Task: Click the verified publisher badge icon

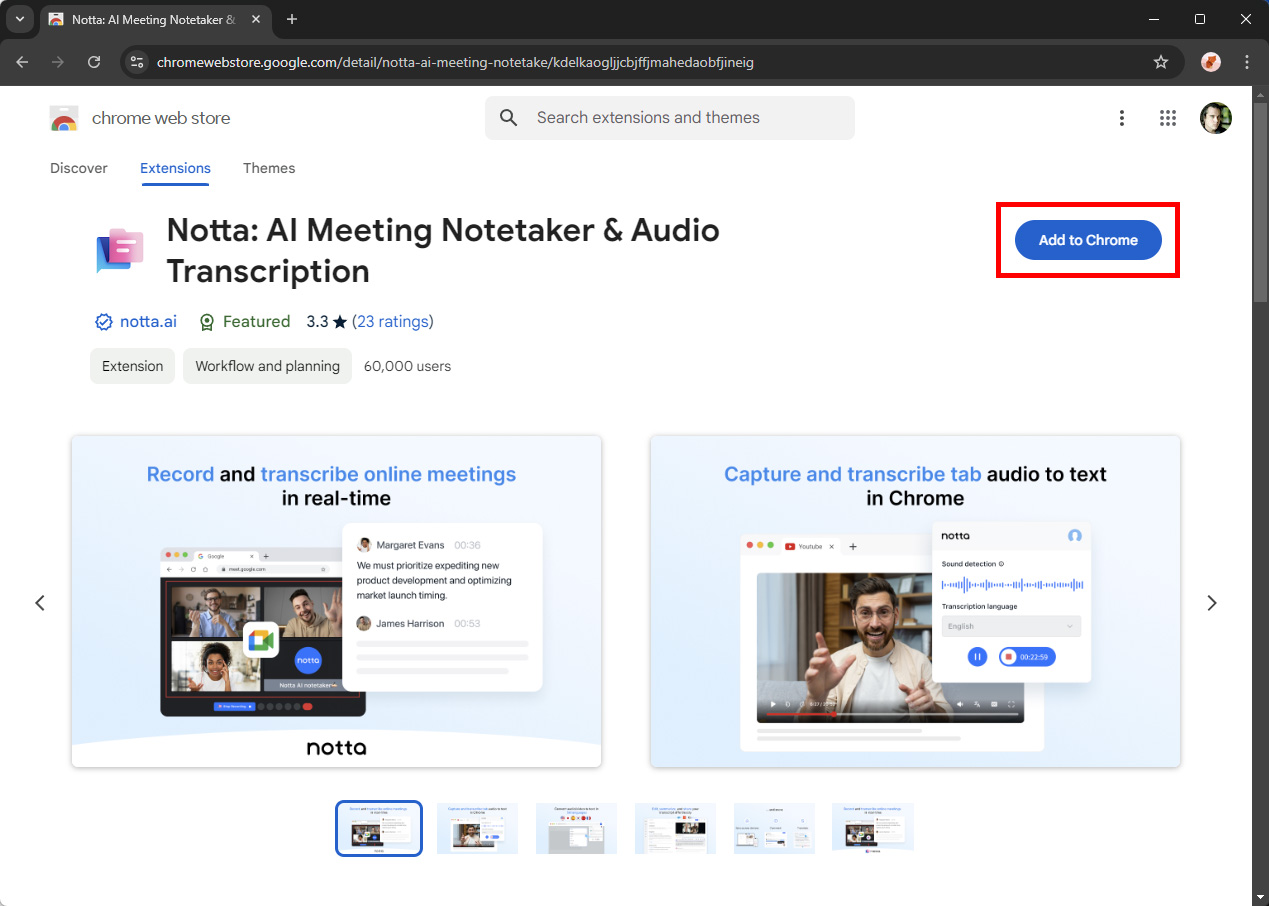Action: click(x=103, y=322)
